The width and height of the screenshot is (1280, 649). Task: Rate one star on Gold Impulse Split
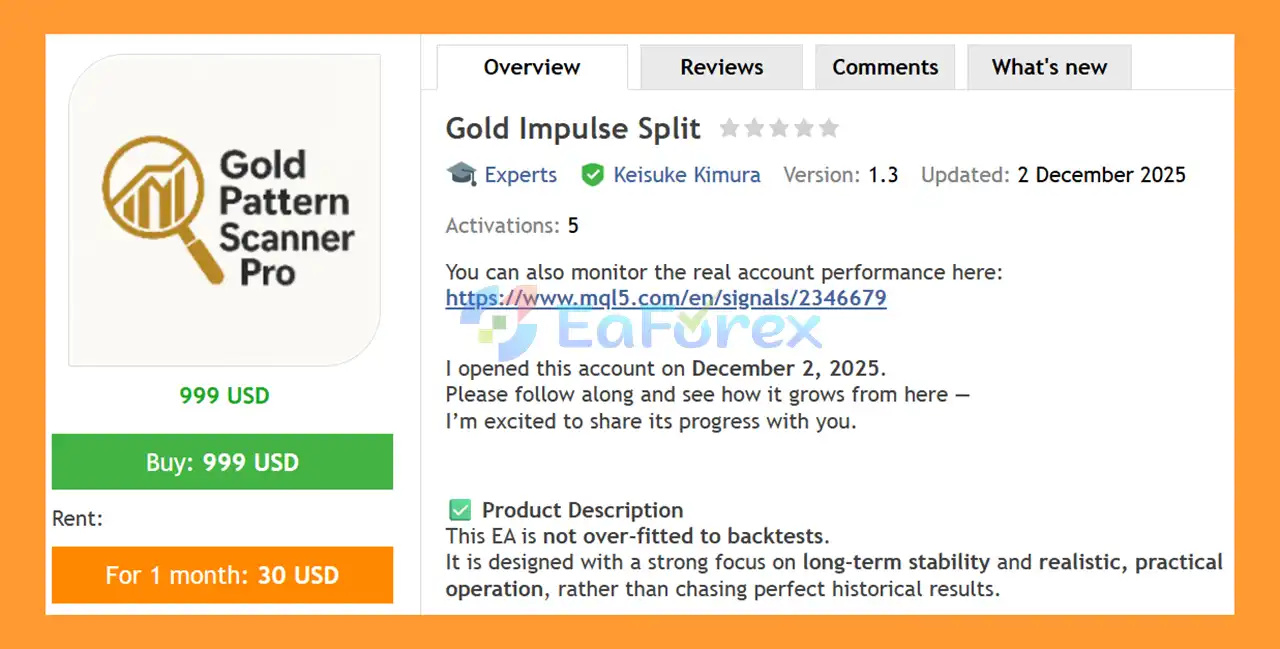pos(729,128)
